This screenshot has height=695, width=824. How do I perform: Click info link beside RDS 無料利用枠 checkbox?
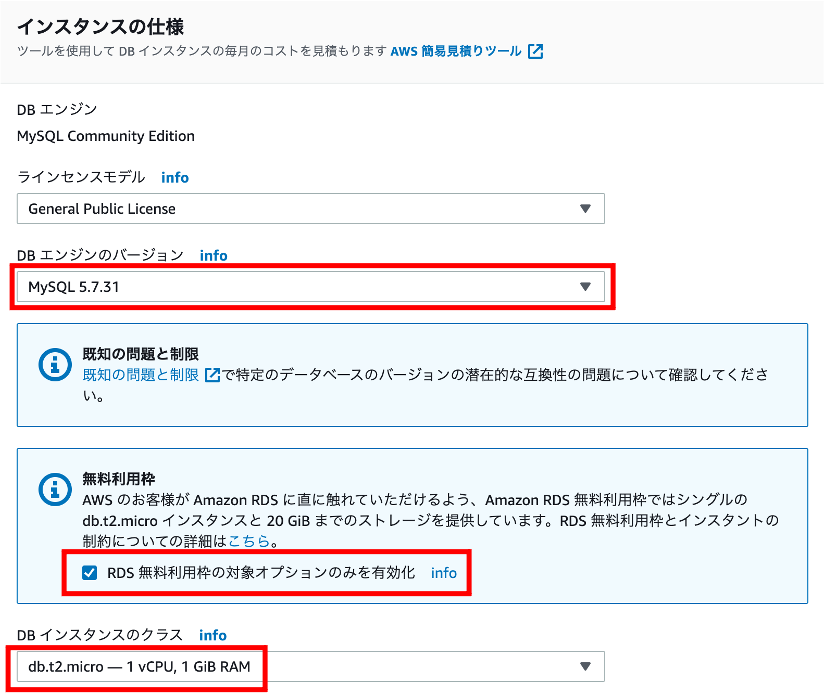[x=444, y=573]
